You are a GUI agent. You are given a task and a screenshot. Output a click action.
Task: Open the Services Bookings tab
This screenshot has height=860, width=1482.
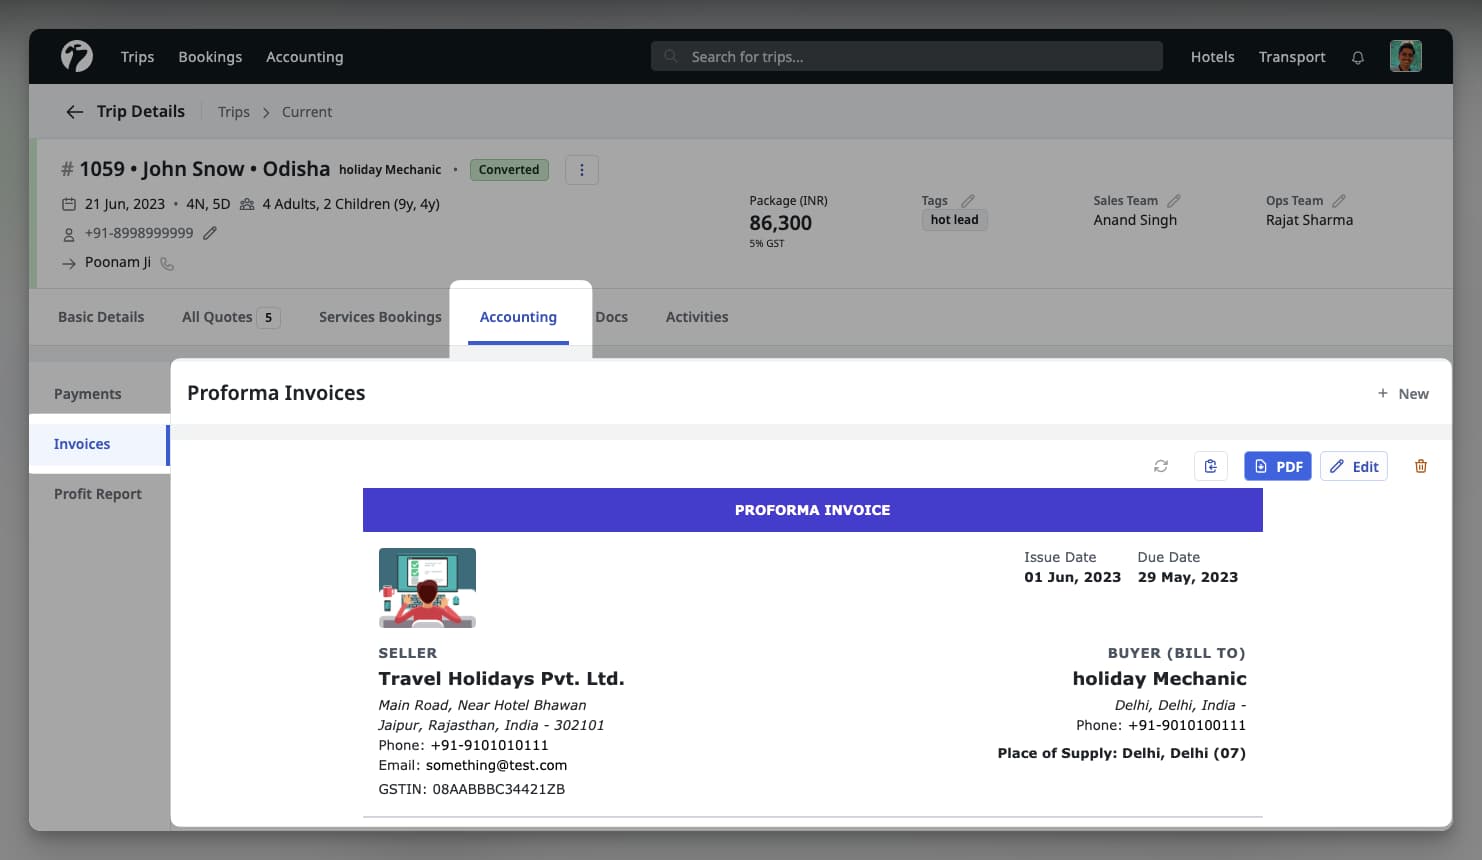(x=380, y=316)
